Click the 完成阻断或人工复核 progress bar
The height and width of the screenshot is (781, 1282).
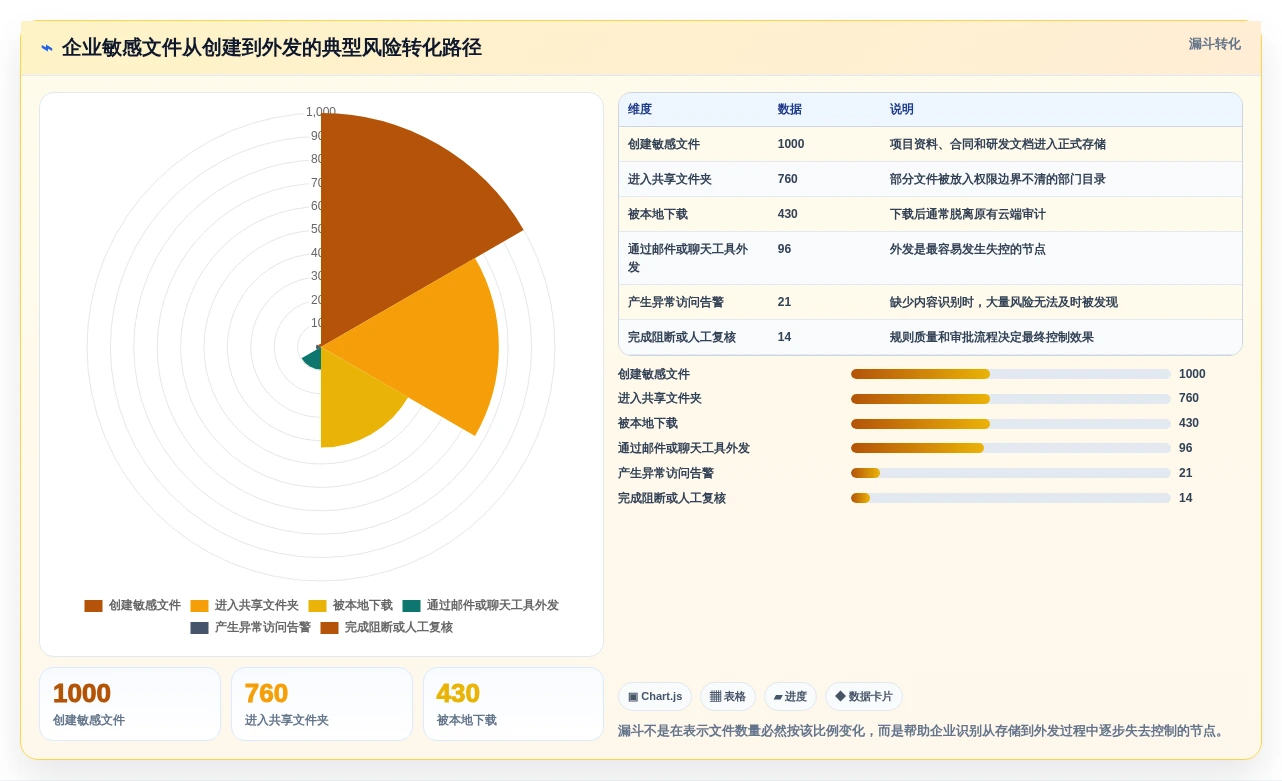[x=1011, y=498]
